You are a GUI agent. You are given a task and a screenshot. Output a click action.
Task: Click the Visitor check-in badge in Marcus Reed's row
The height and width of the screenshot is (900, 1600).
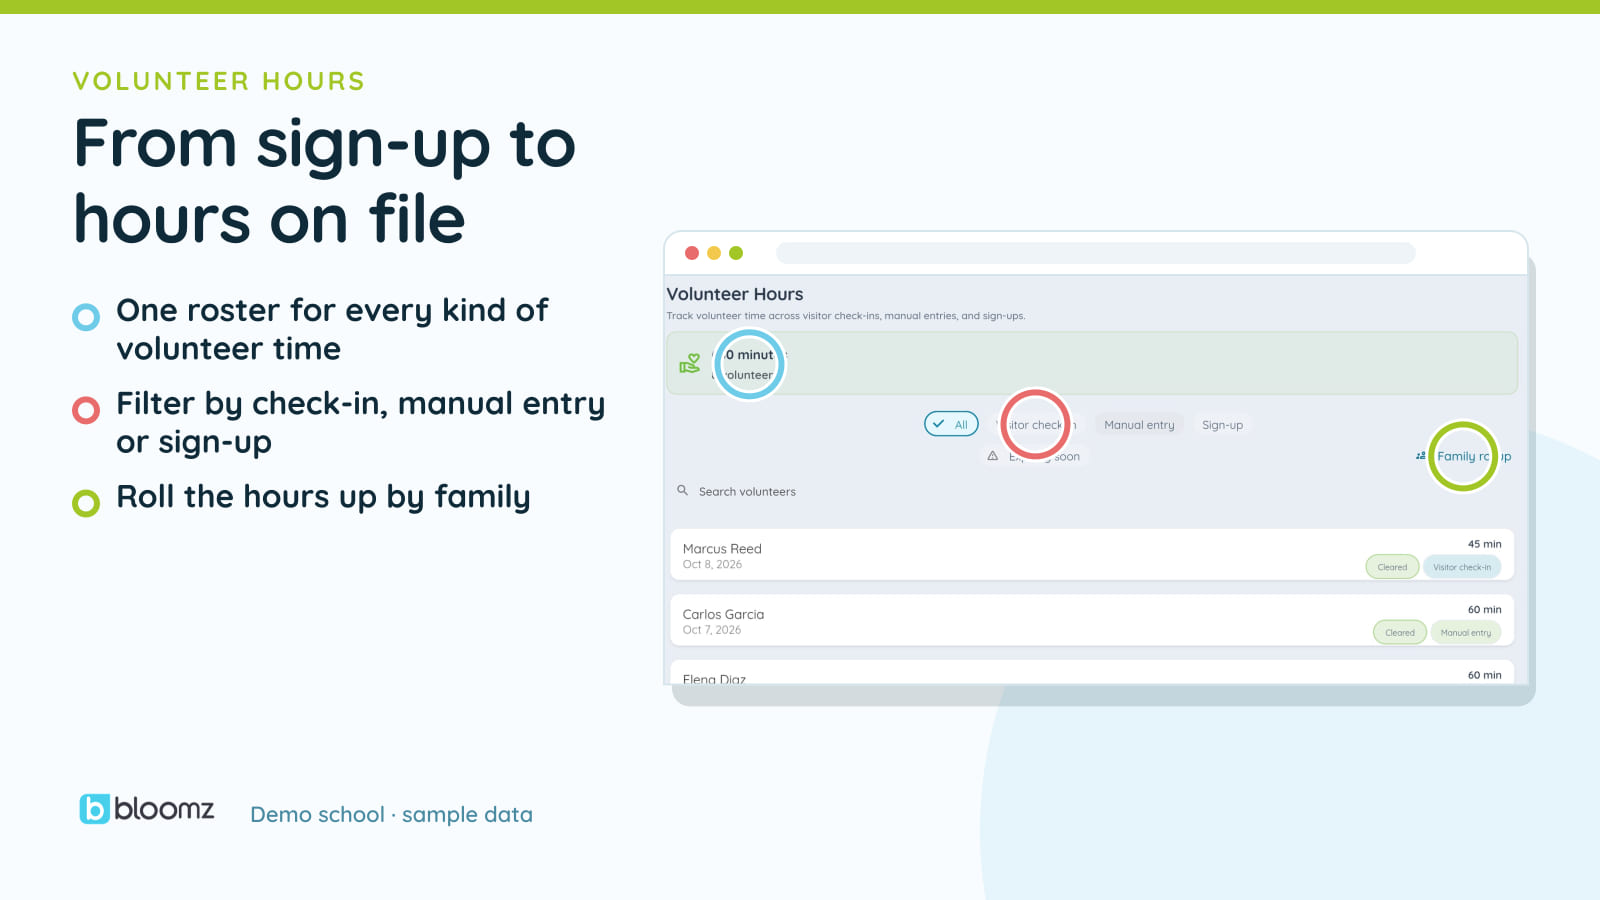(x=1462, y=567)
